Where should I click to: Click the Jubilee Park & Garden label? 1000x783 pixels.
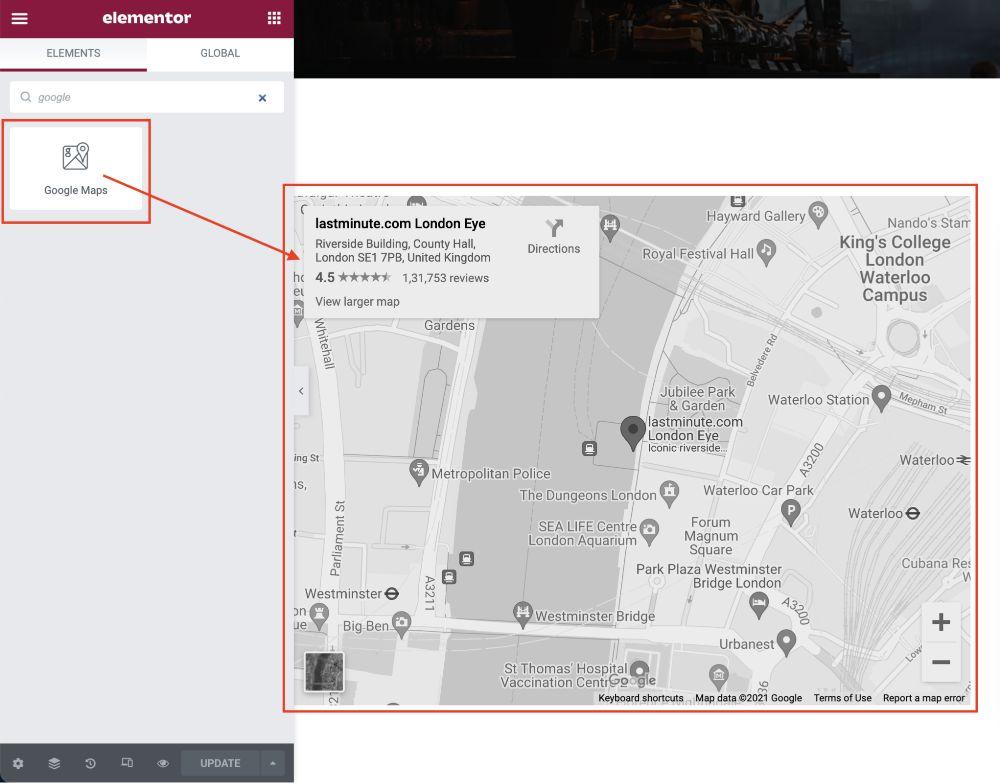pos(697,399)
